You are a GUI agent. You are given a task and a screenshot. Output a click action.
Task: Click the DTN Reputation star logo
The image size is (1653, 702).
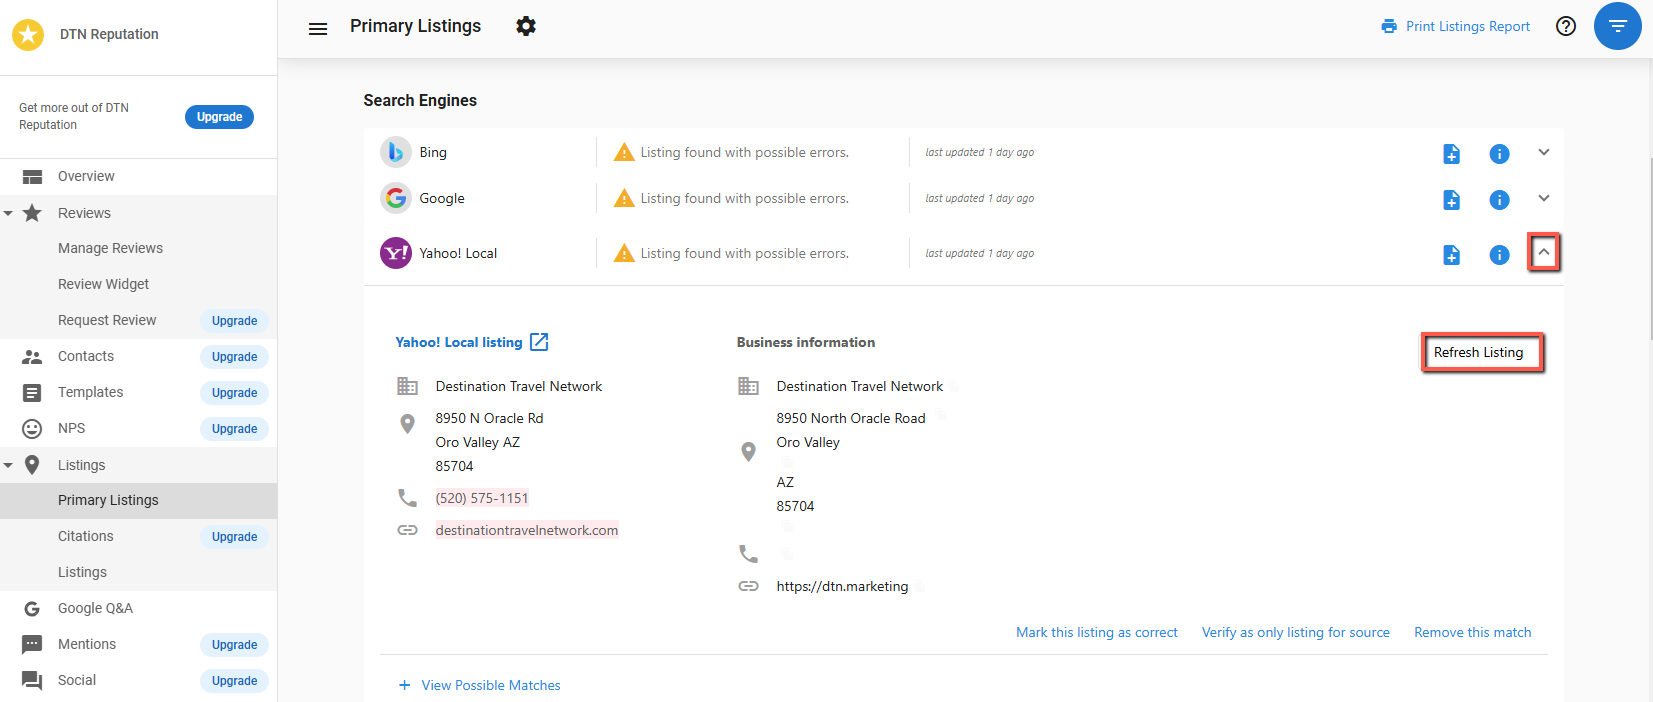(x=28, y=35)
